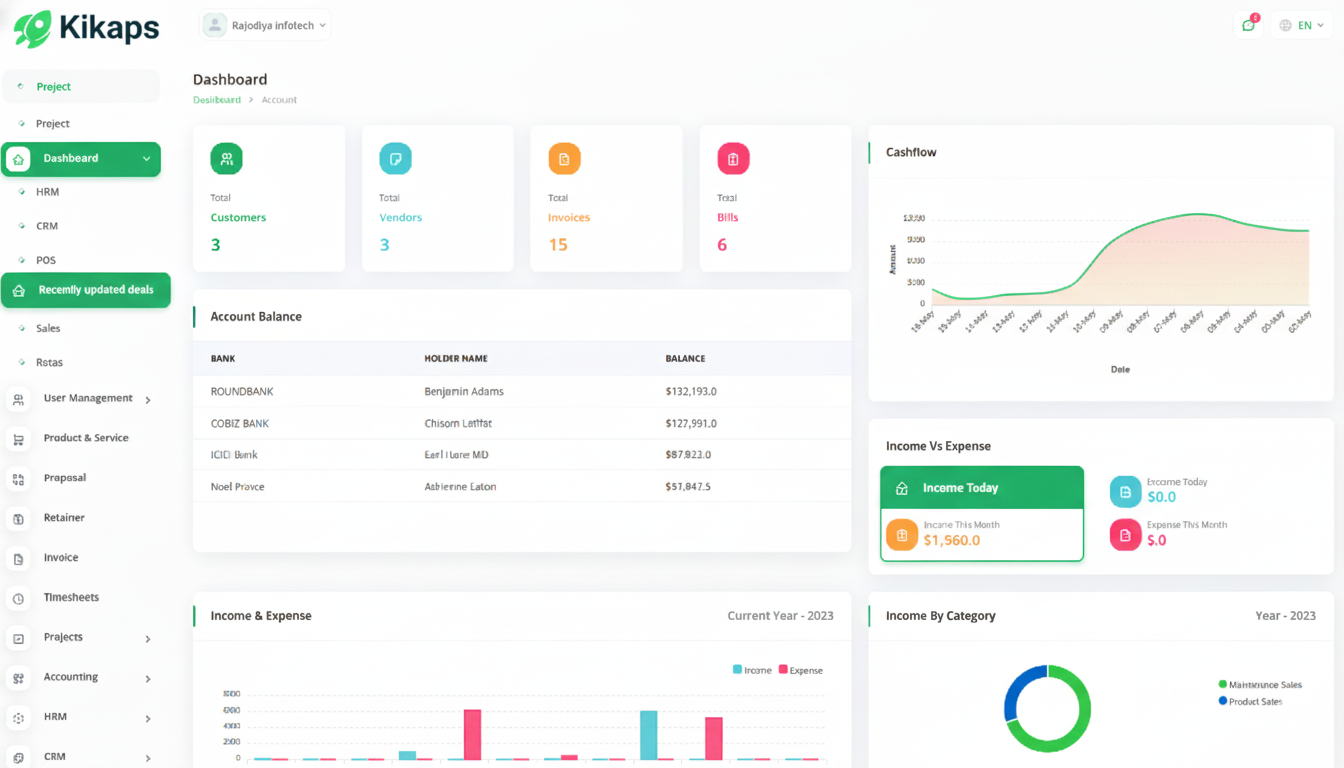1344x768 pixels.
Task: Open the Timesheets section via its clock icon
Action: [18, 598]
